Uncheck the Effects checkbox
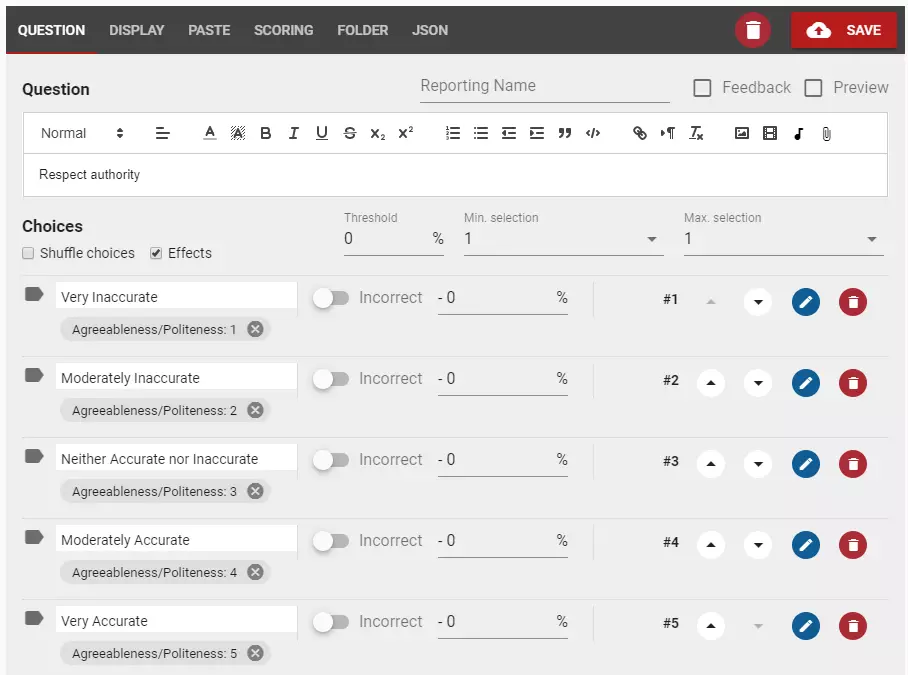Image resolution: width=908 pixels, height=675 pixels. point(156,253)
